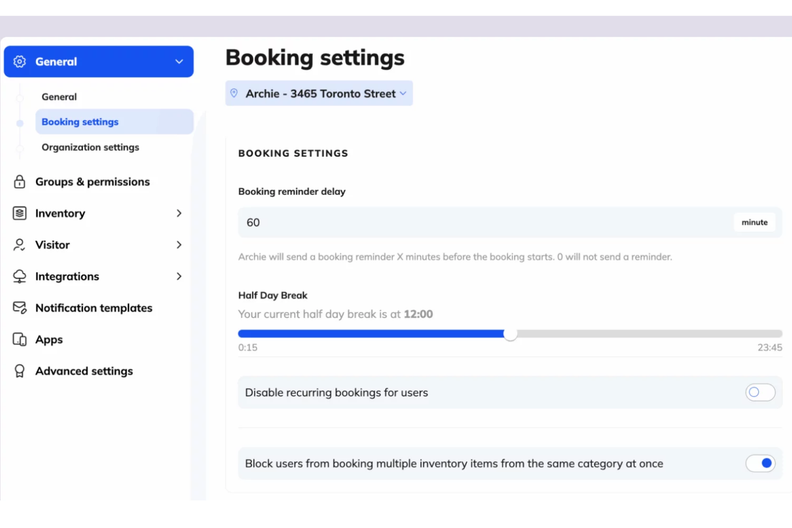Toggle Disable recurring bookings for users
This screenshot has height=528, width=792.
tap(760, 393)
